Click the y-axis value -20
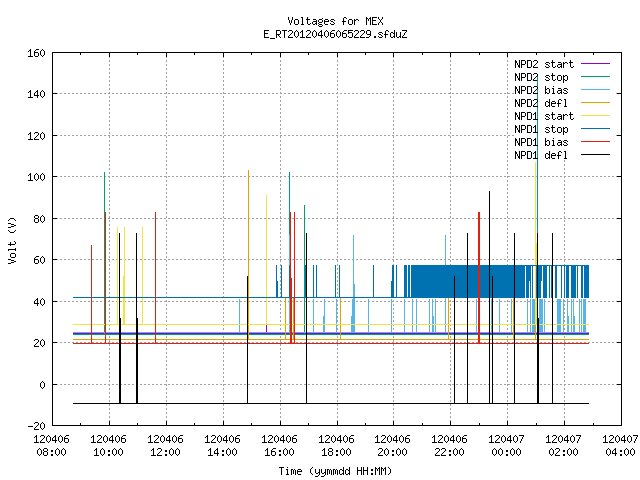 pyautogui.click(x=36, y=426)
